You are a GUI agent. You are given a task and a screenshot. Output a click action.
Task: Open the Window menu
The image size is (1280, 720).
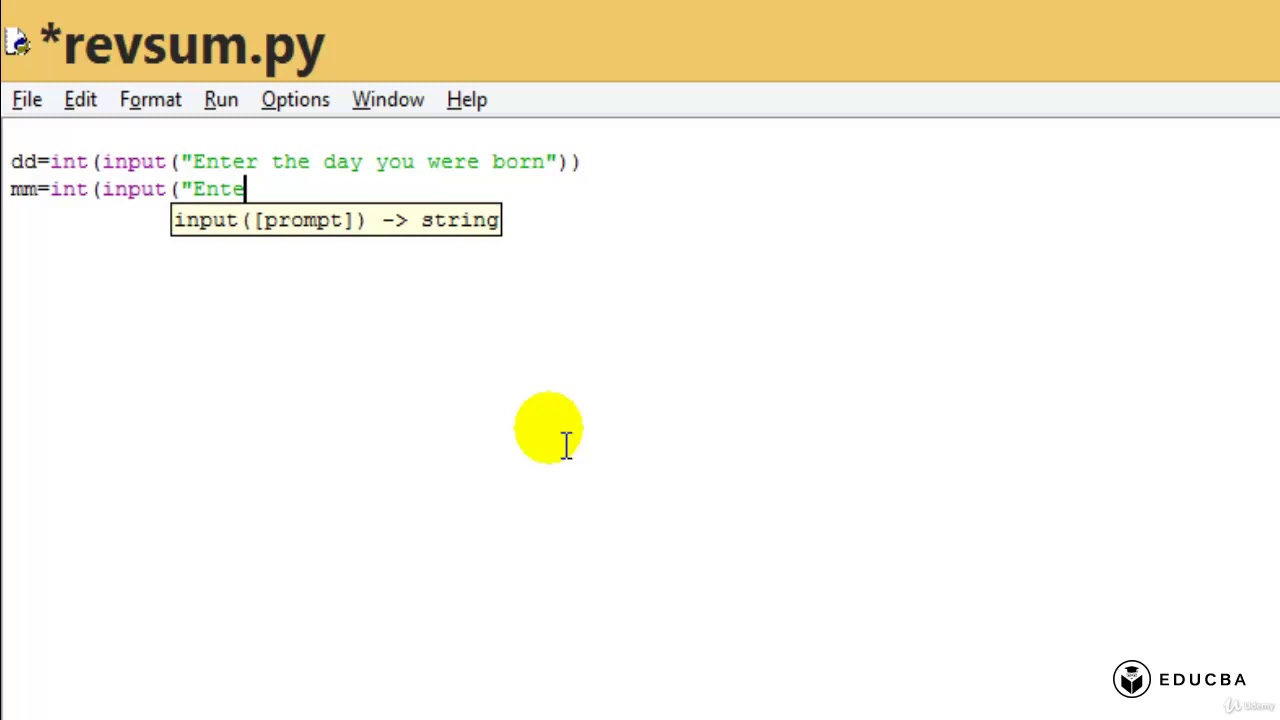(x=388, y=100)
